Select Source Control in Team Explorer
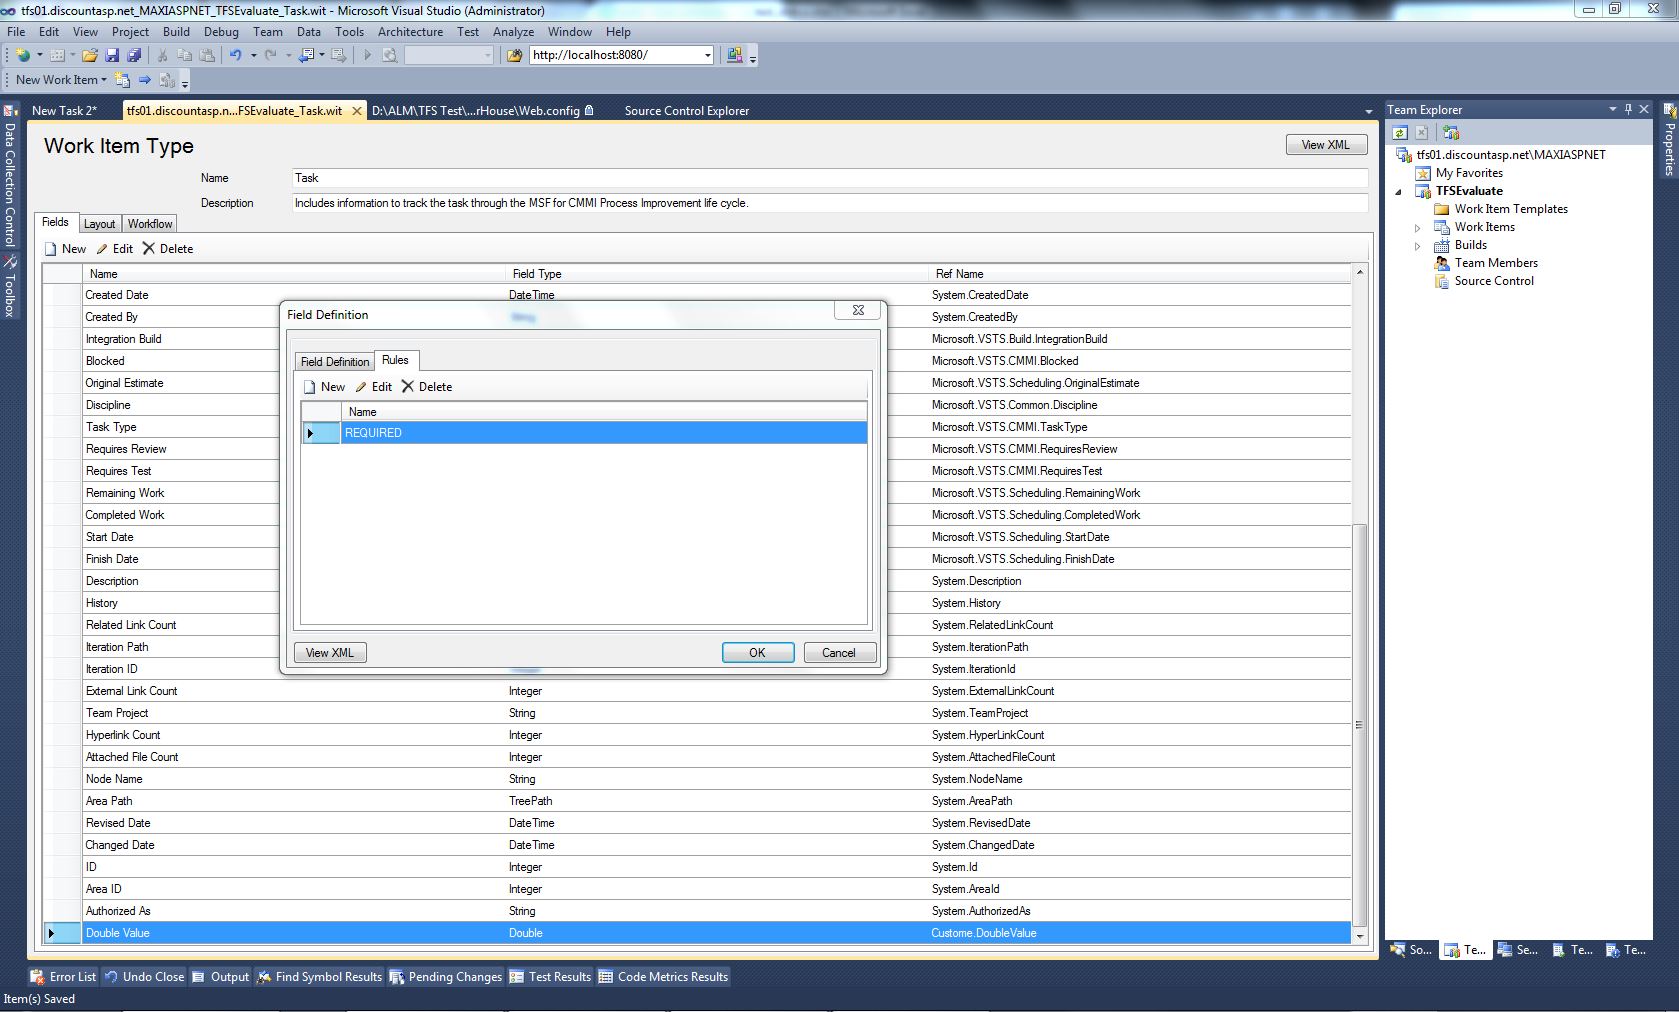The width and height of the screenshot is (1679, 1012). [x=1494, y=281]
